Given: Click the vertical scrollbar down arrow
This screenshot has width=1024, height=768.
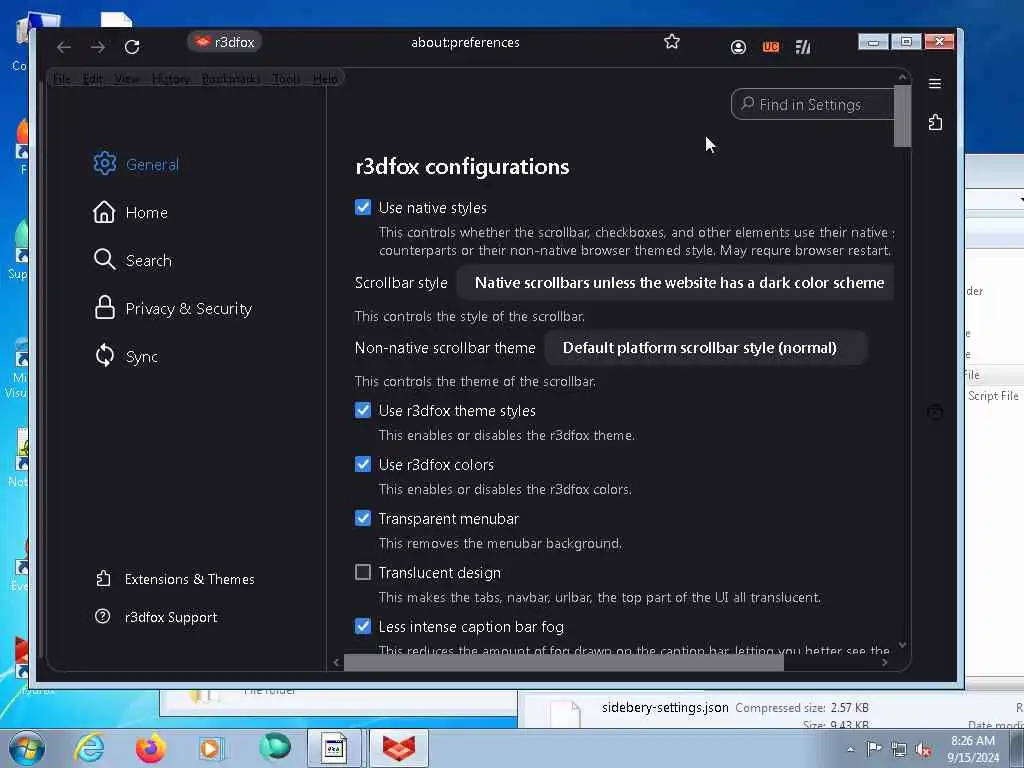Looking at the screenshot, I should (903, 645).
